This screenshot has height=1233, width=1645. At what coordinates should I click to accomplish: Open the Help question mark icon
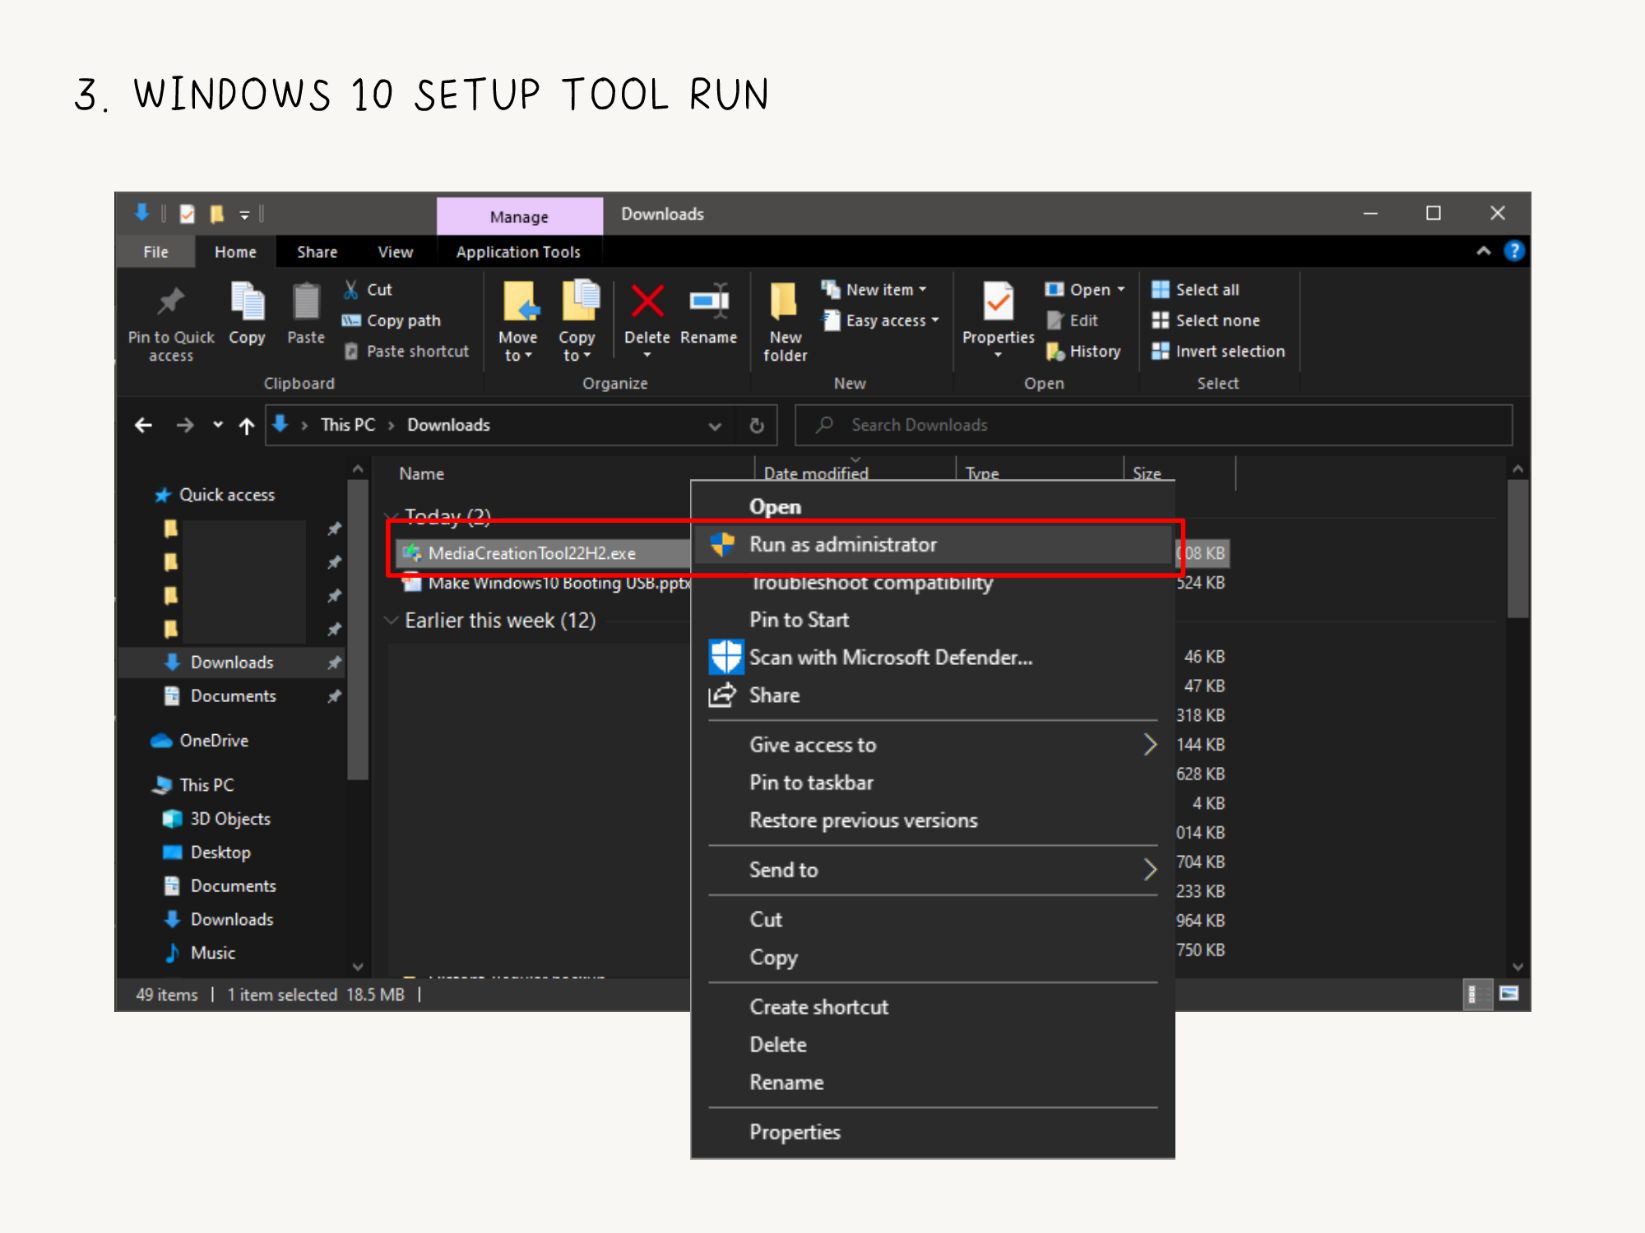1514,251
